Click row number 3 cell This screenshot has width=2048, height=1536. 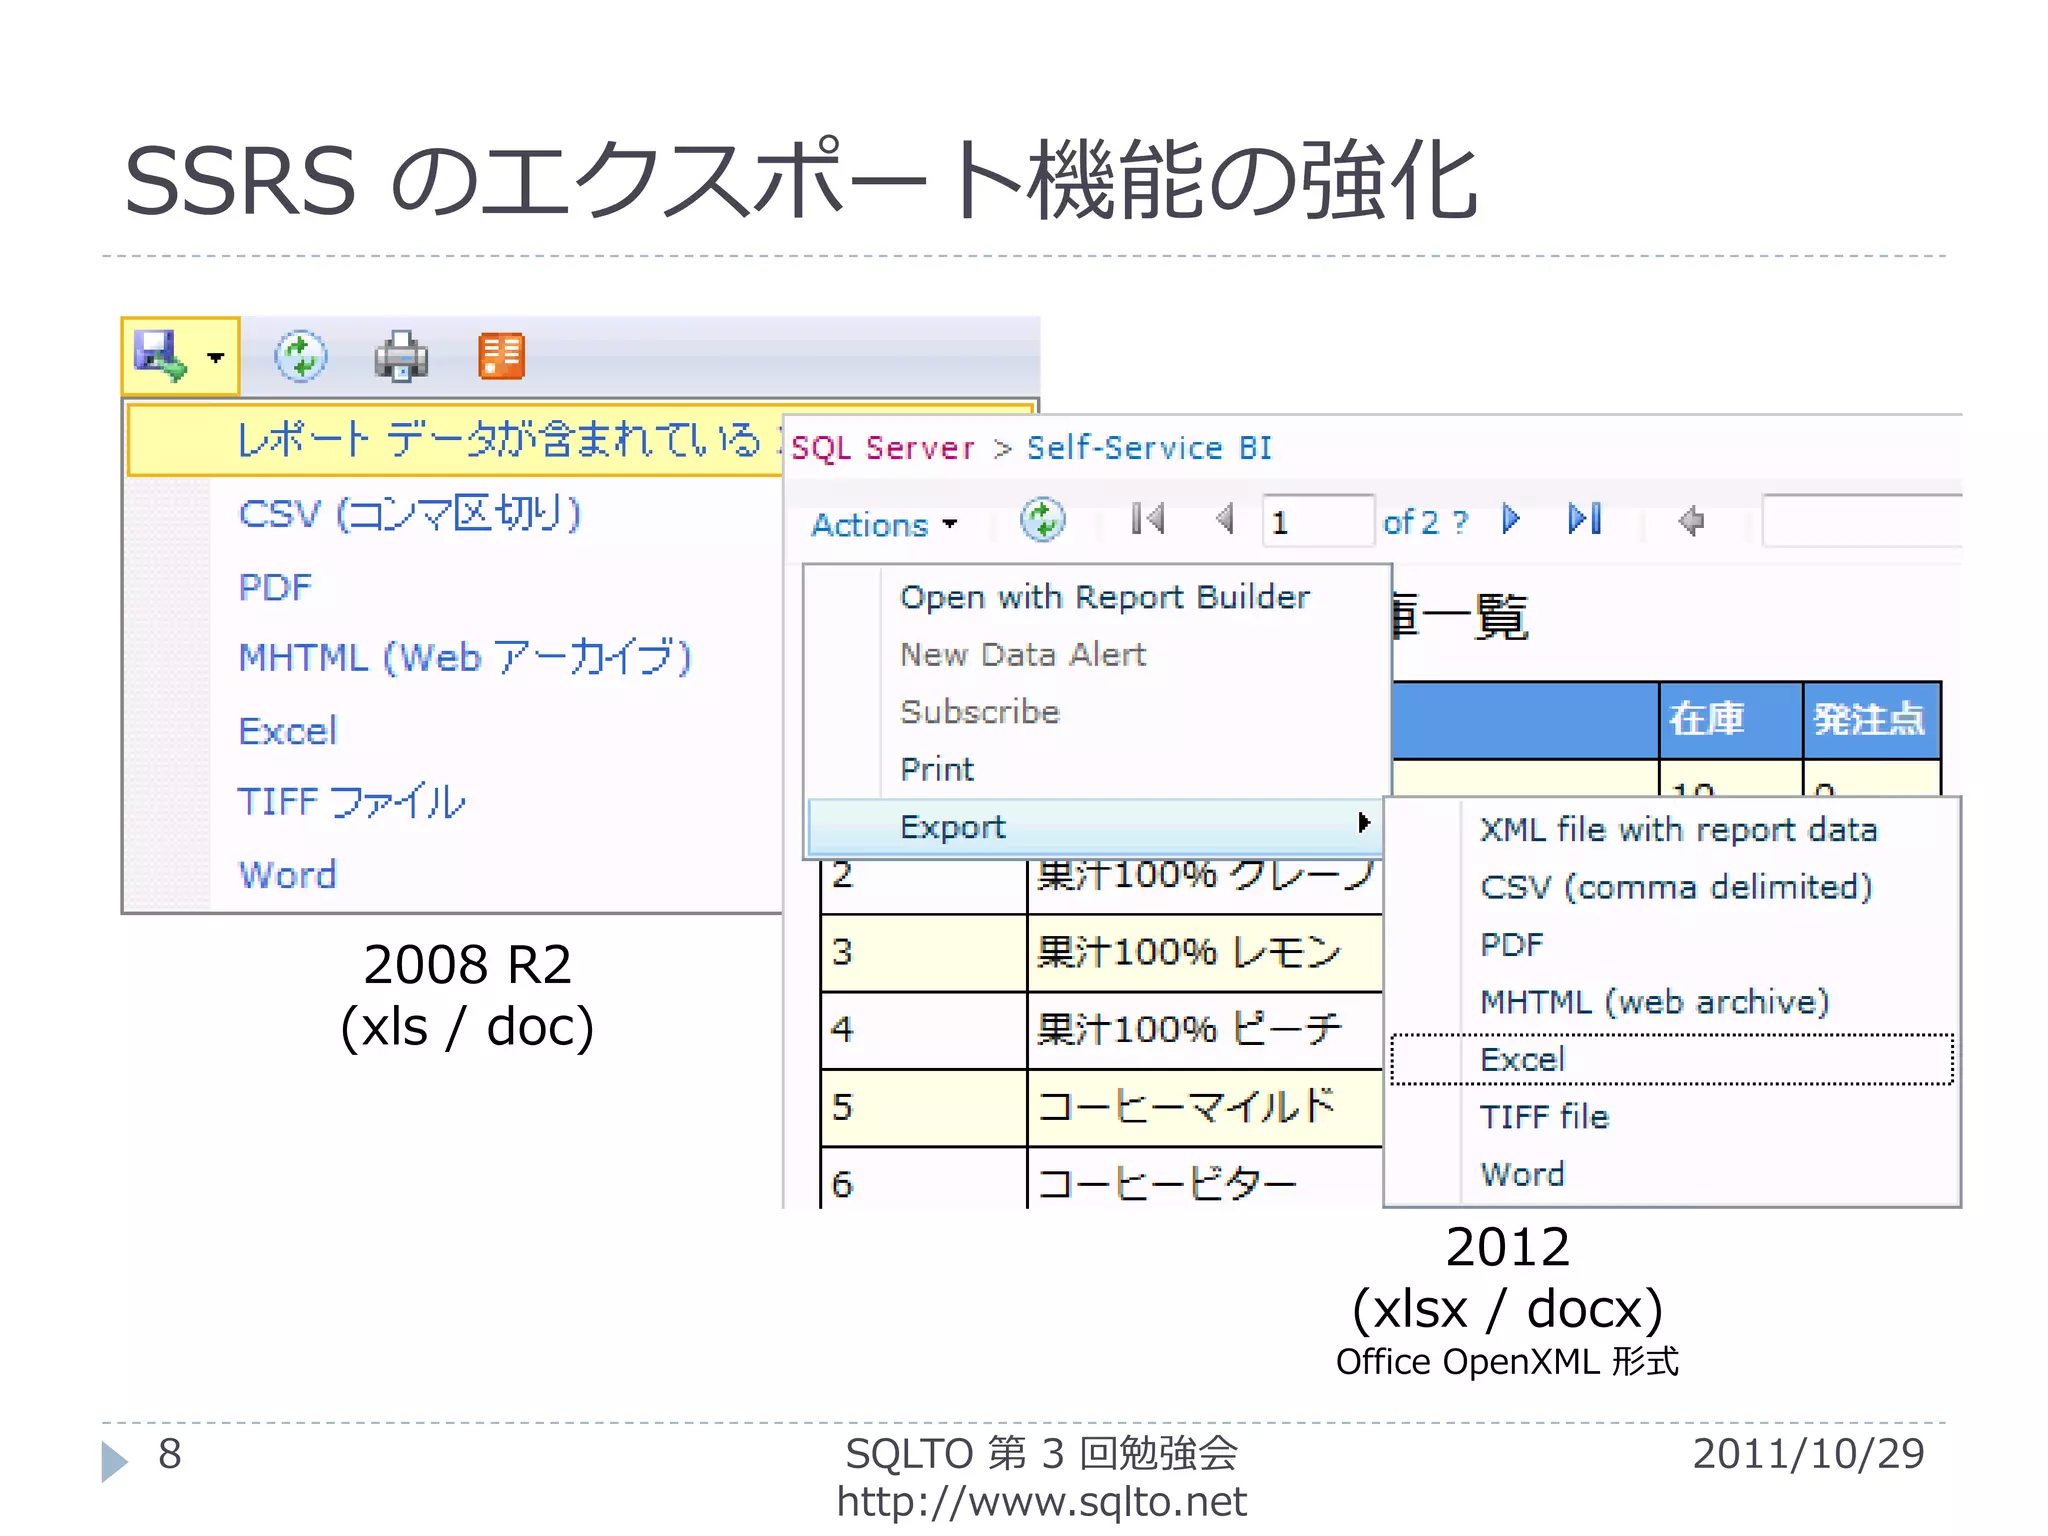[924, 953]
